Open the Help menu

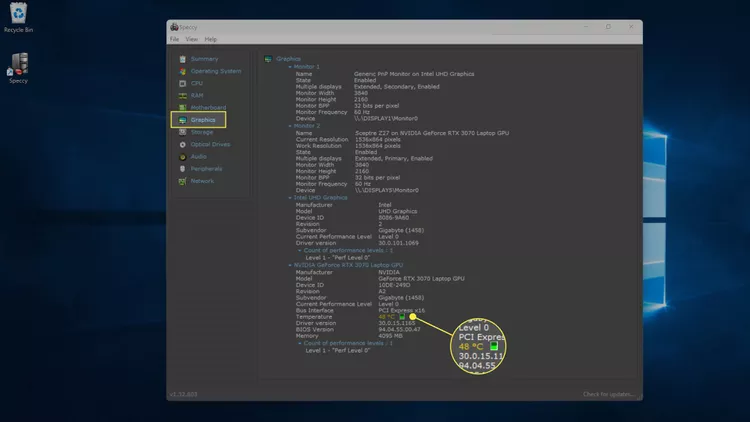pos(211,39)
